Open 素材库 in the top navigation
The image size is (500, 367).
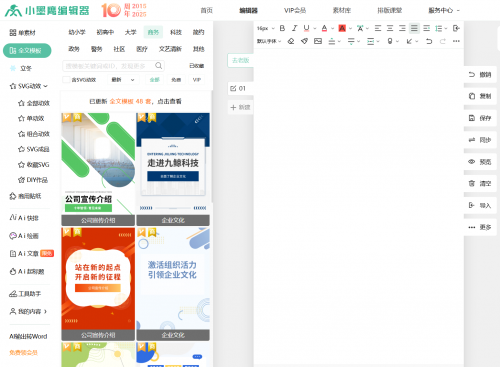(x=342, y=10)
